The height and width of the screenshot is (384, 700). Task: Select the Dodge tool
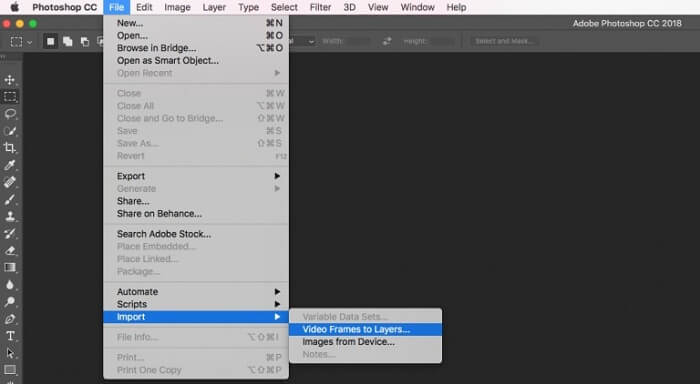pos(10,302)
